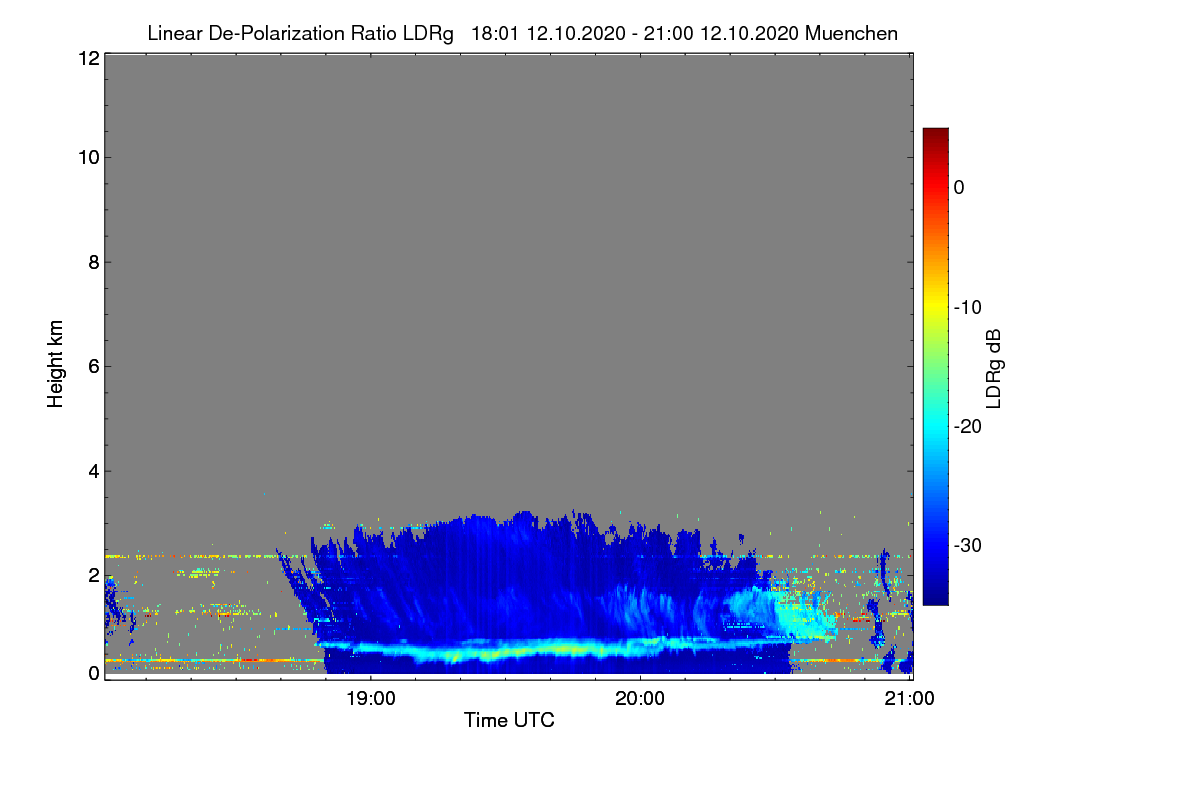The height and width of the screenshot is (800, 1200).
Task: Click the 4 km height tick label
Action: [93, 470]
